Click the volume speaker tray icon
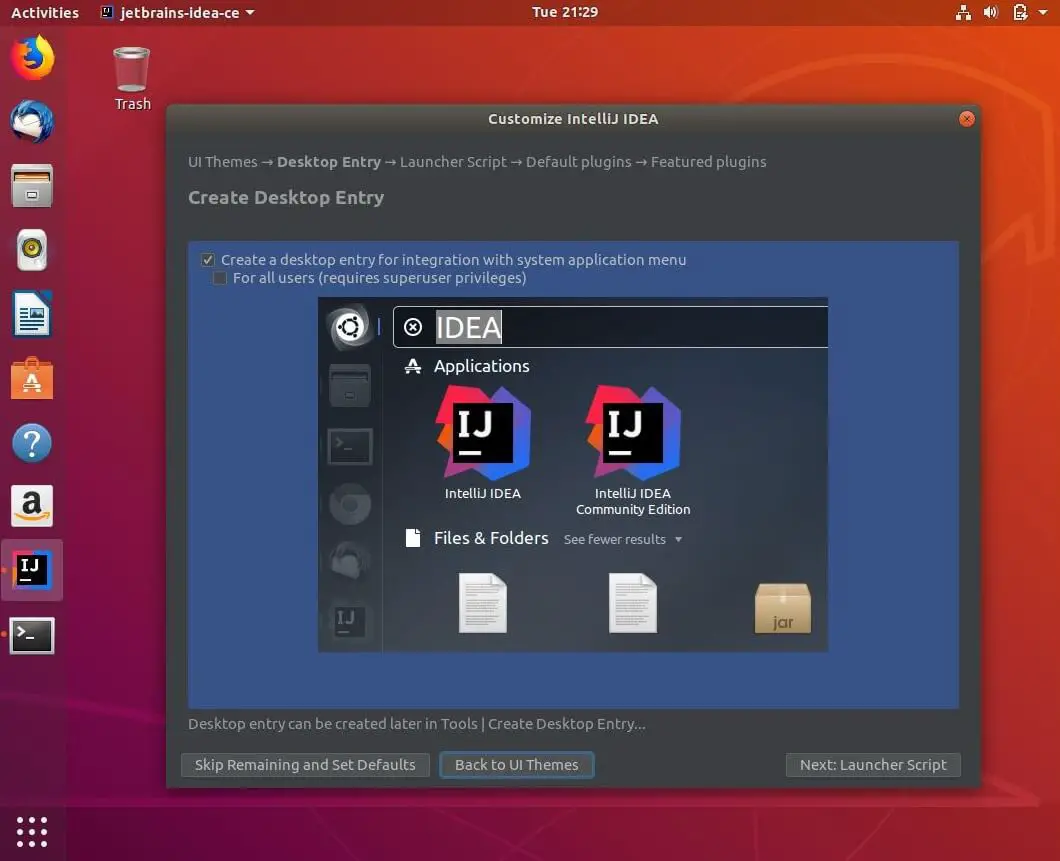This screenshot has height=861, width=1060. click(x=991, y=12)
